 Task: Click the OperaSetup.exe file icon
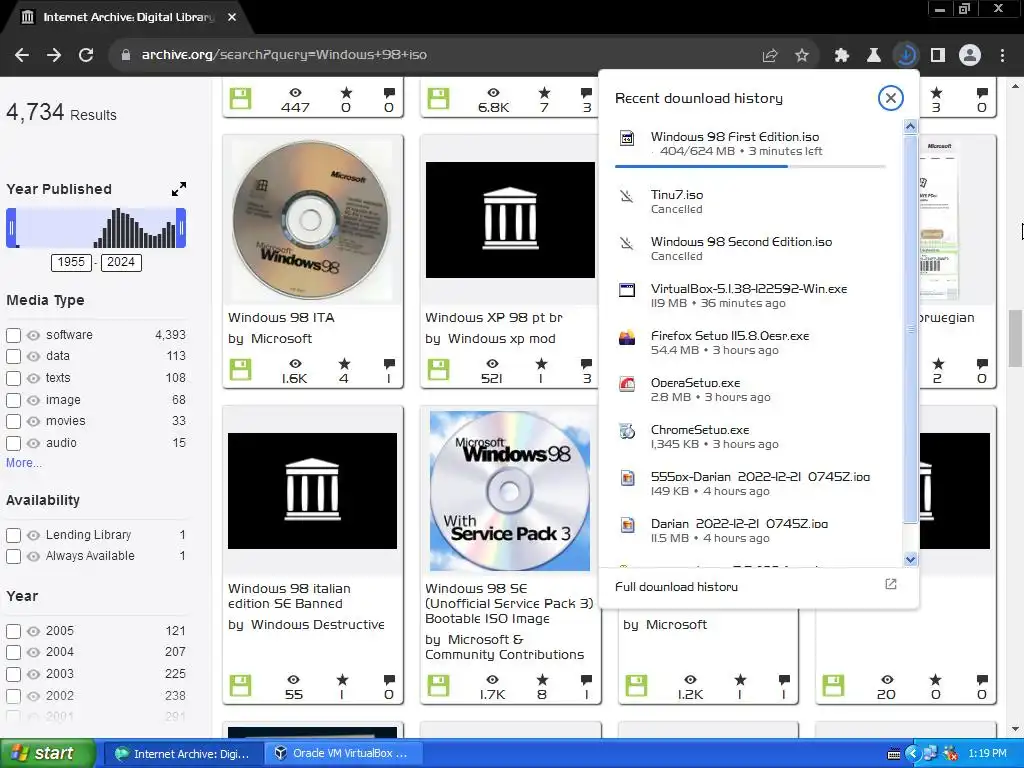pyautogui.click(x=627, y=384)
